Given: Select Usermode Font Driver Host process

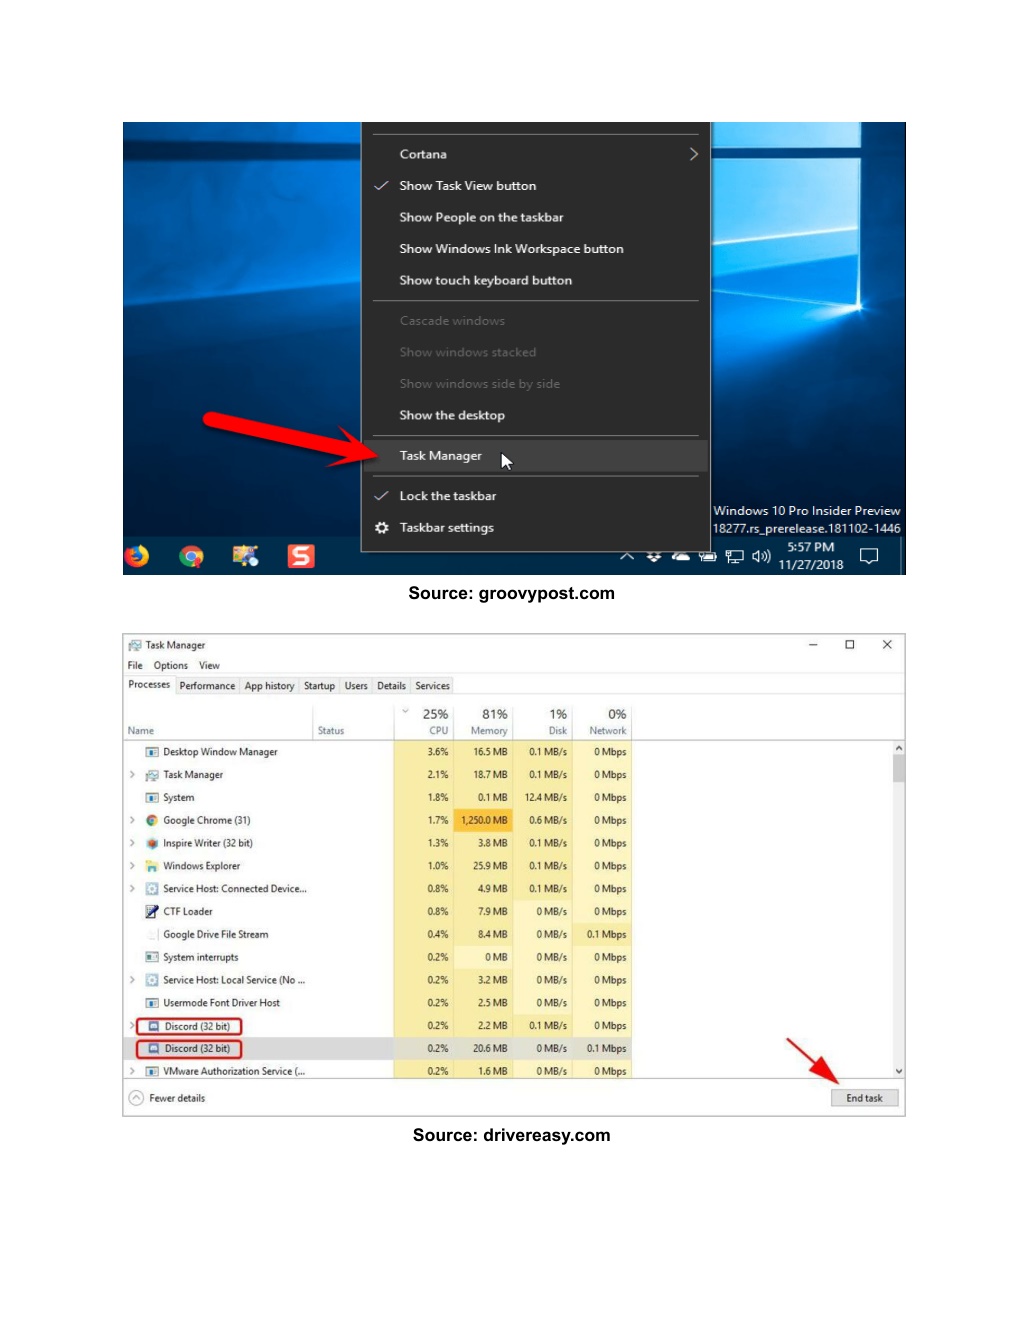Looking at the screenshot, I should click(378, 1003).
